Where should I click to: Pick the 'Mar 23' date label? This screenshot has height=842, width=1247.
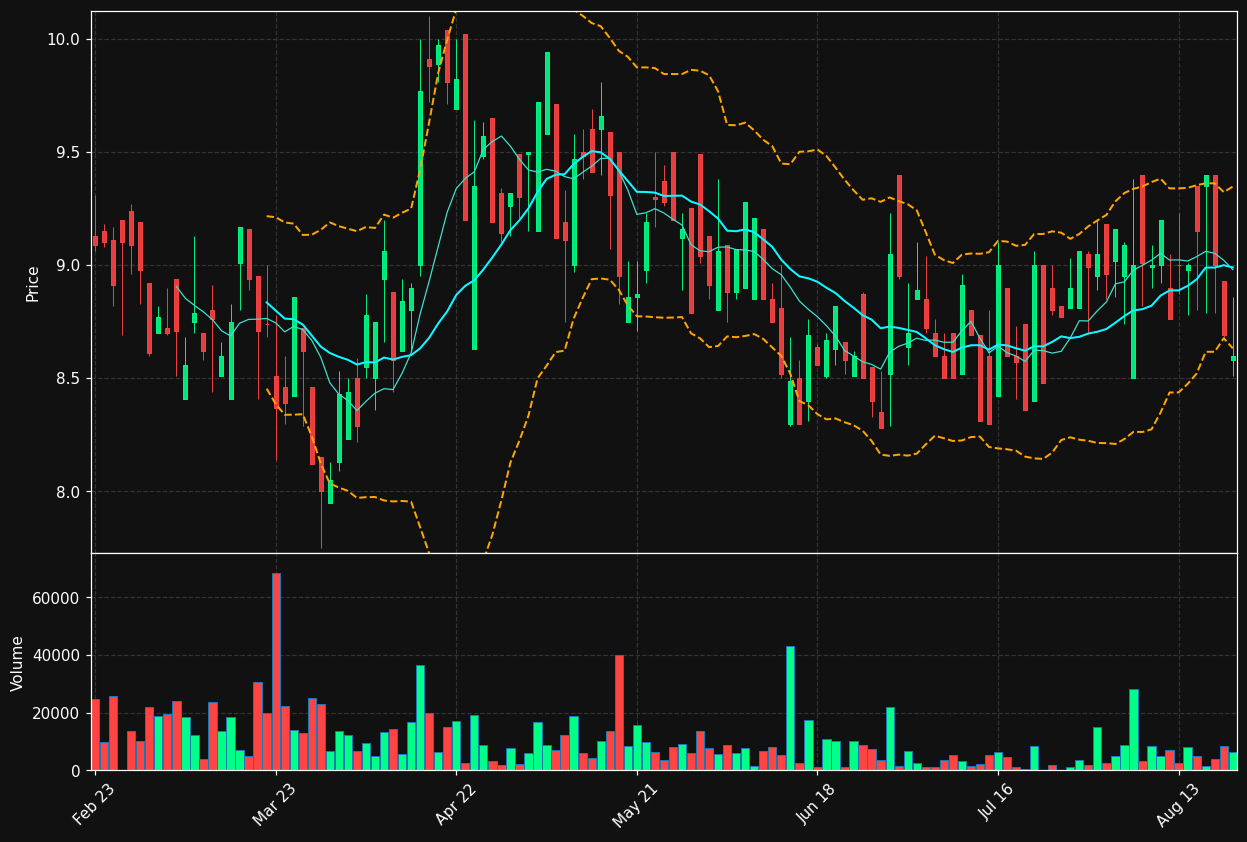point(274,804)
